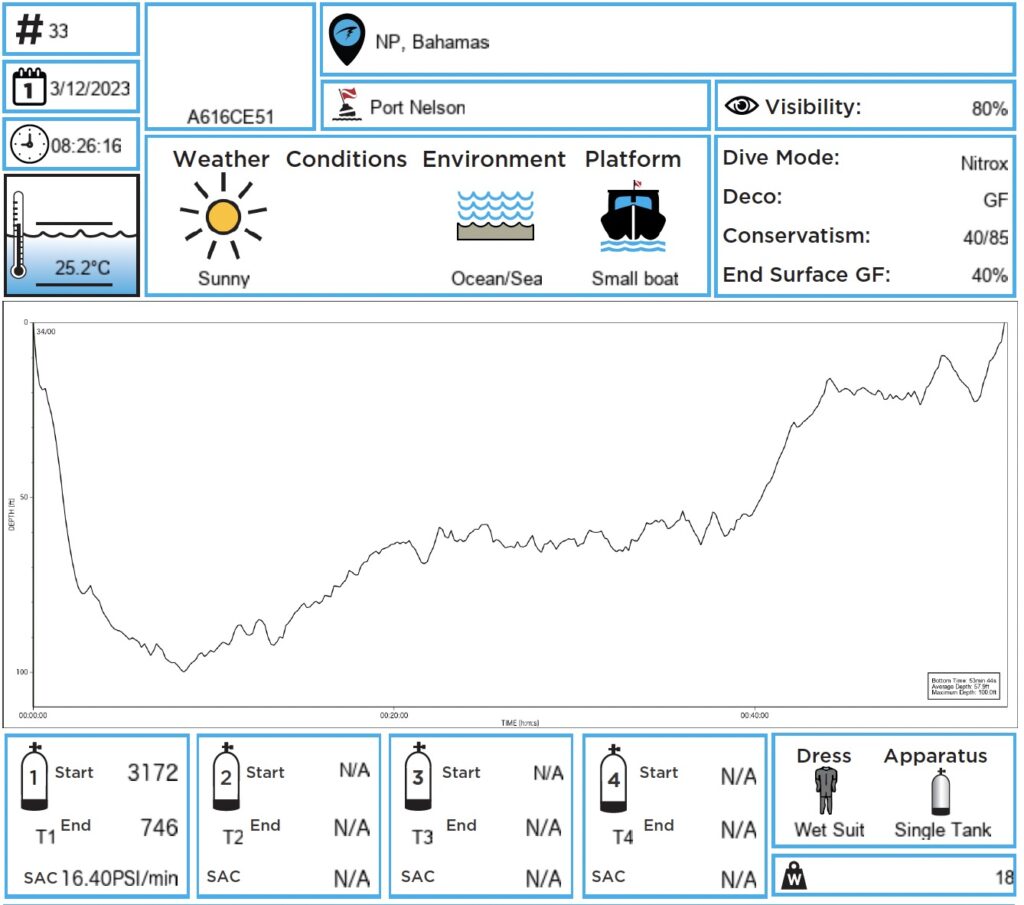Click the Visibility eye icon

[741, 107]
